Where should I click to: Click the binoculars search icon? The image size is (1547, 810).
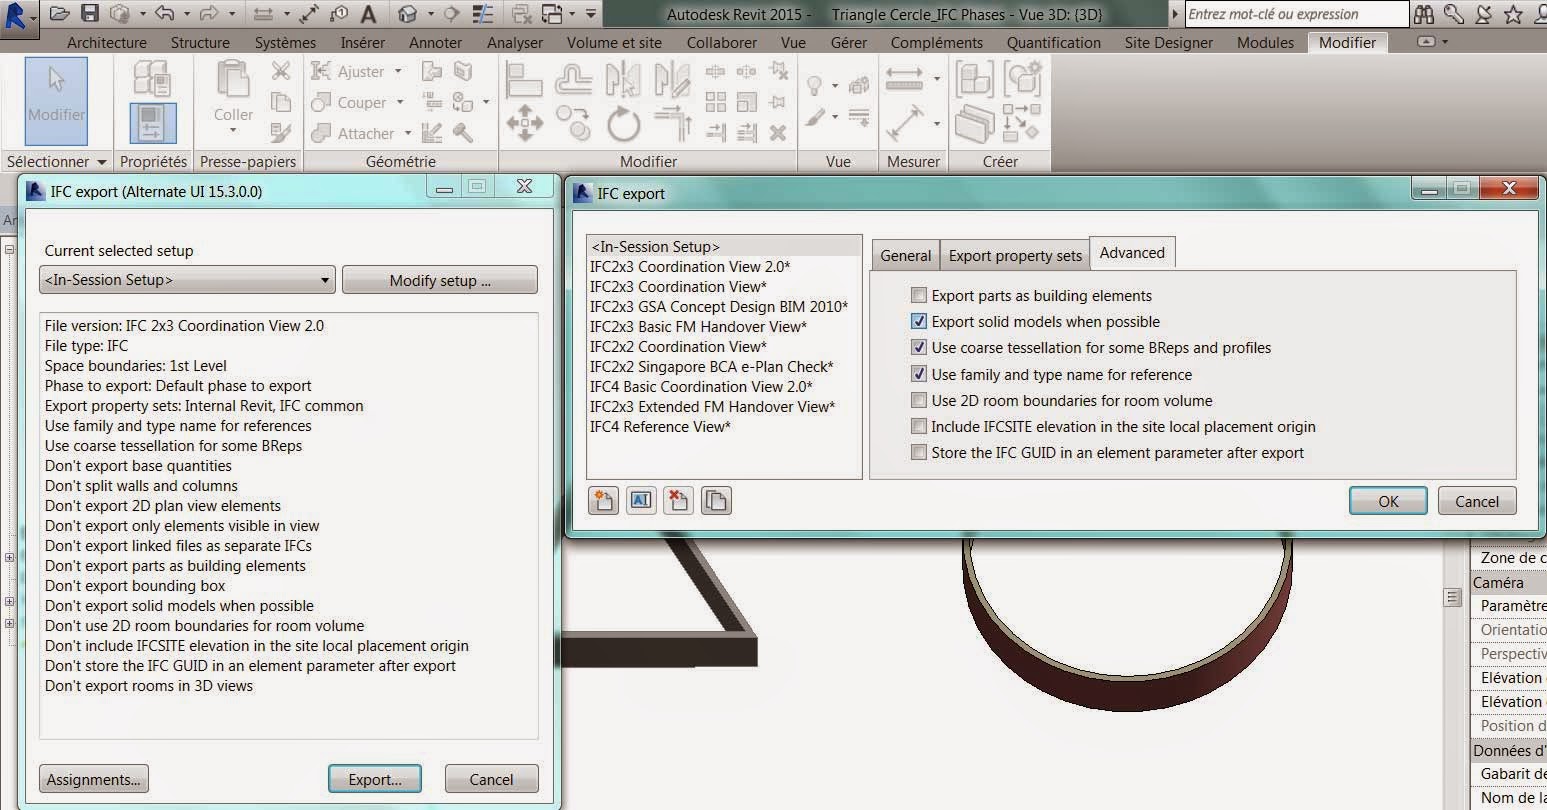pyautogui.click(x=1424, y=14)
